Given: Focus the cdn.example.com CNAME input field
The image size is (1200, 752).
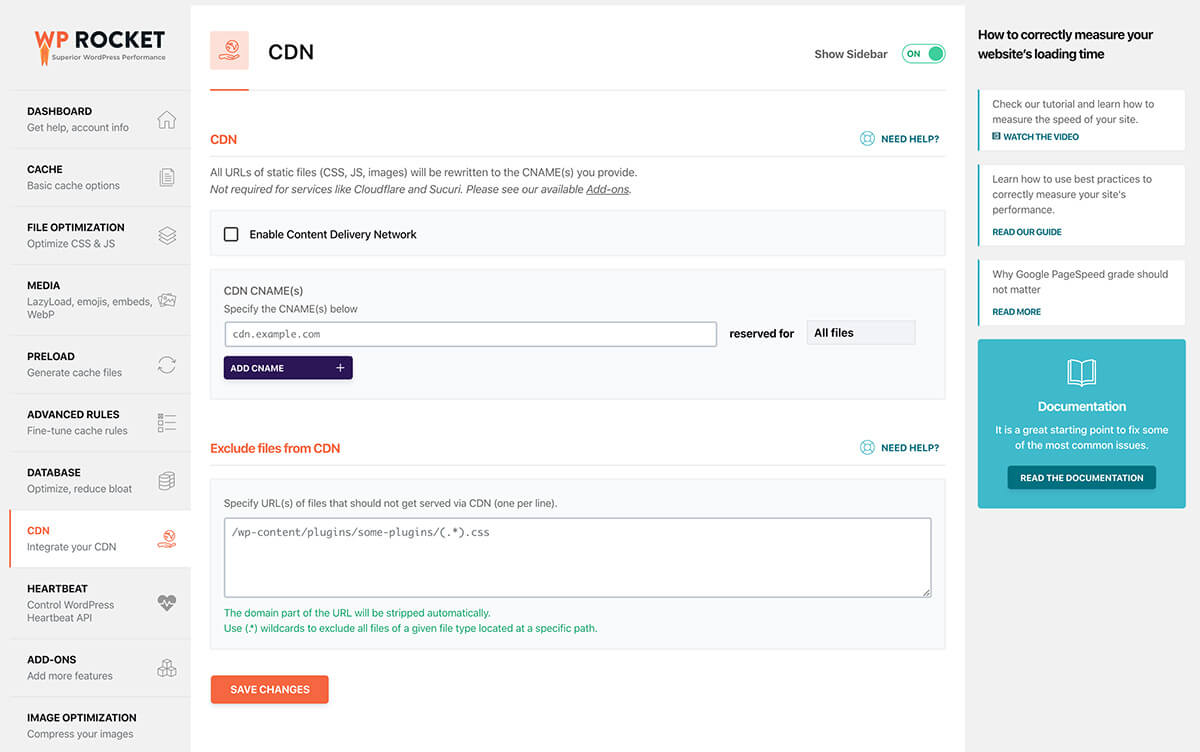Looking at the screenshot, I should click(x=470, y=334).
